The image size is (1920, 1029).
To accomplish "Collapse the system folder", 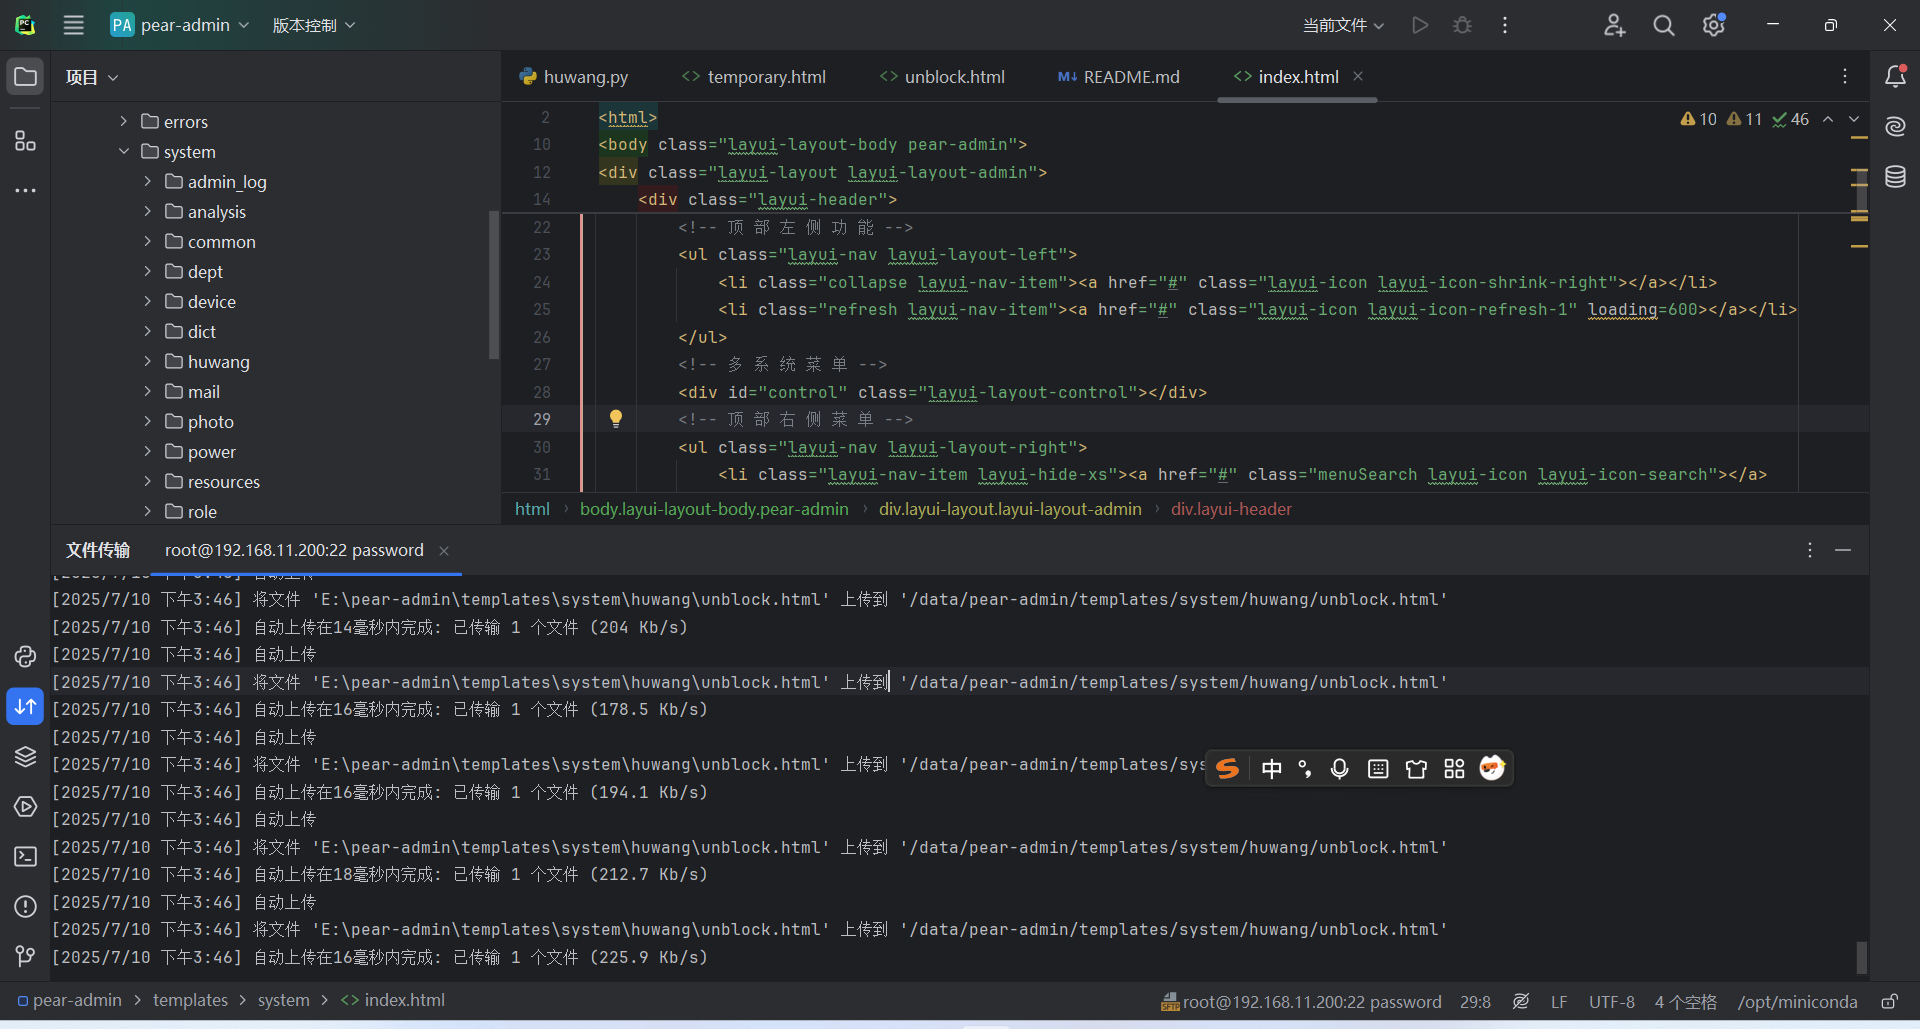I will pos(124,151).
